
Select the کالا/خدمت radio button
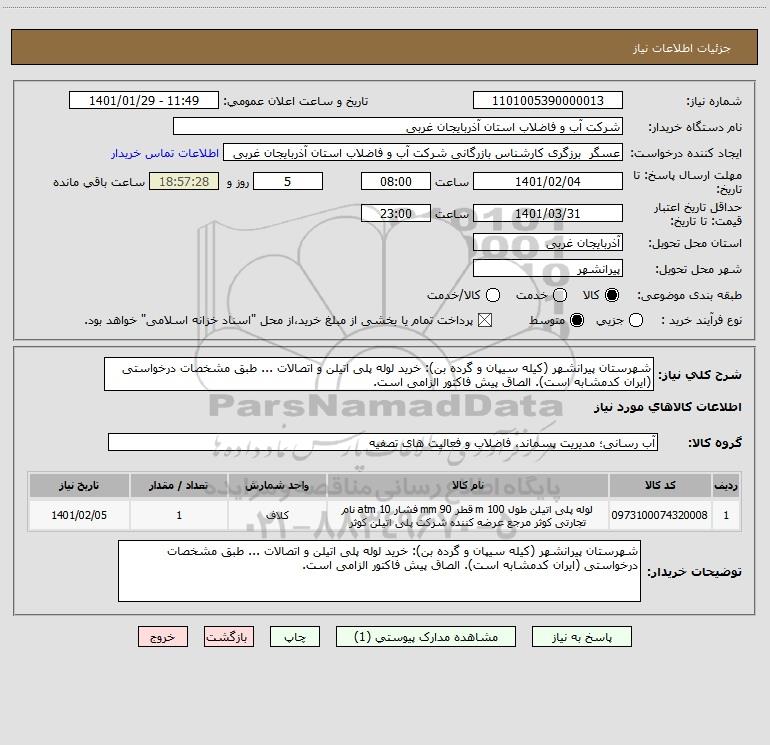pyautogui.click(x=493, y=295)
